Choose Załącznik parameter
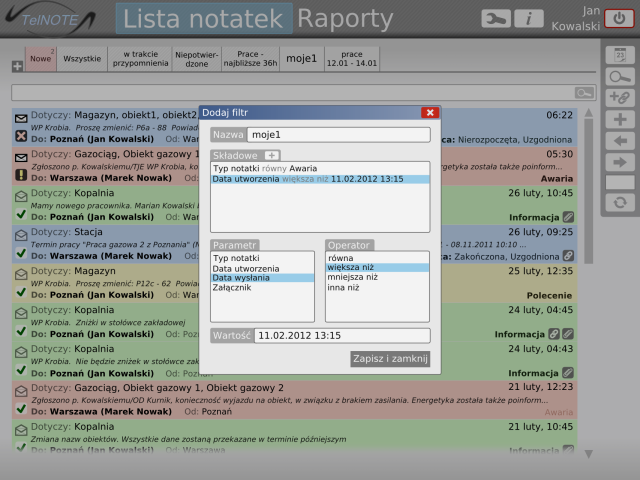 [x=262, y=288]
